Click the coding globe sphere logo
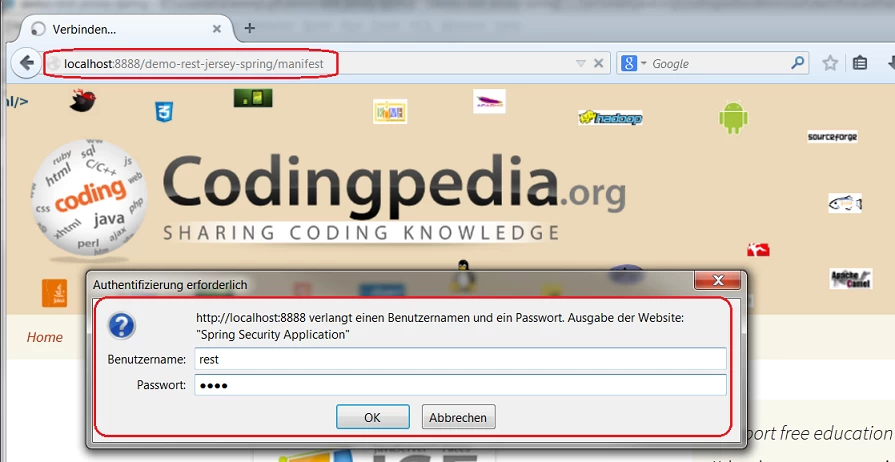The height and width of the screenshot is (462, 895). [x=88, y=197]
